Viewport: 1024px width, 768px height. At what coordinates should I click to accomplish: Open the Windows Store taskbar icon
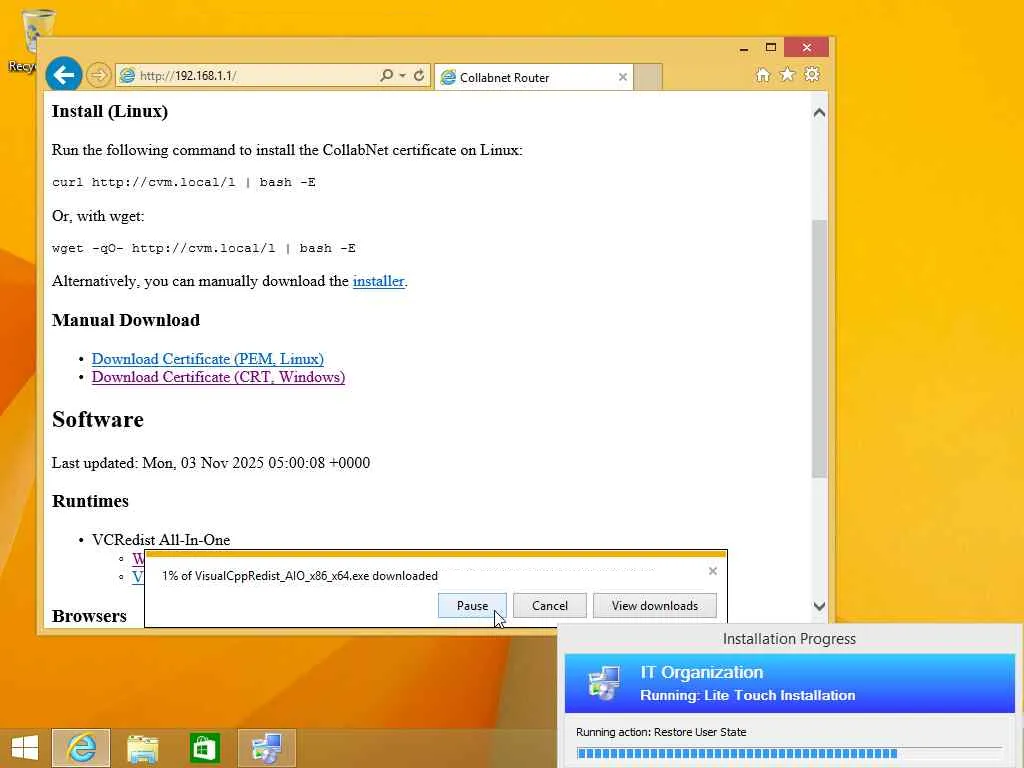click(204, 748)
